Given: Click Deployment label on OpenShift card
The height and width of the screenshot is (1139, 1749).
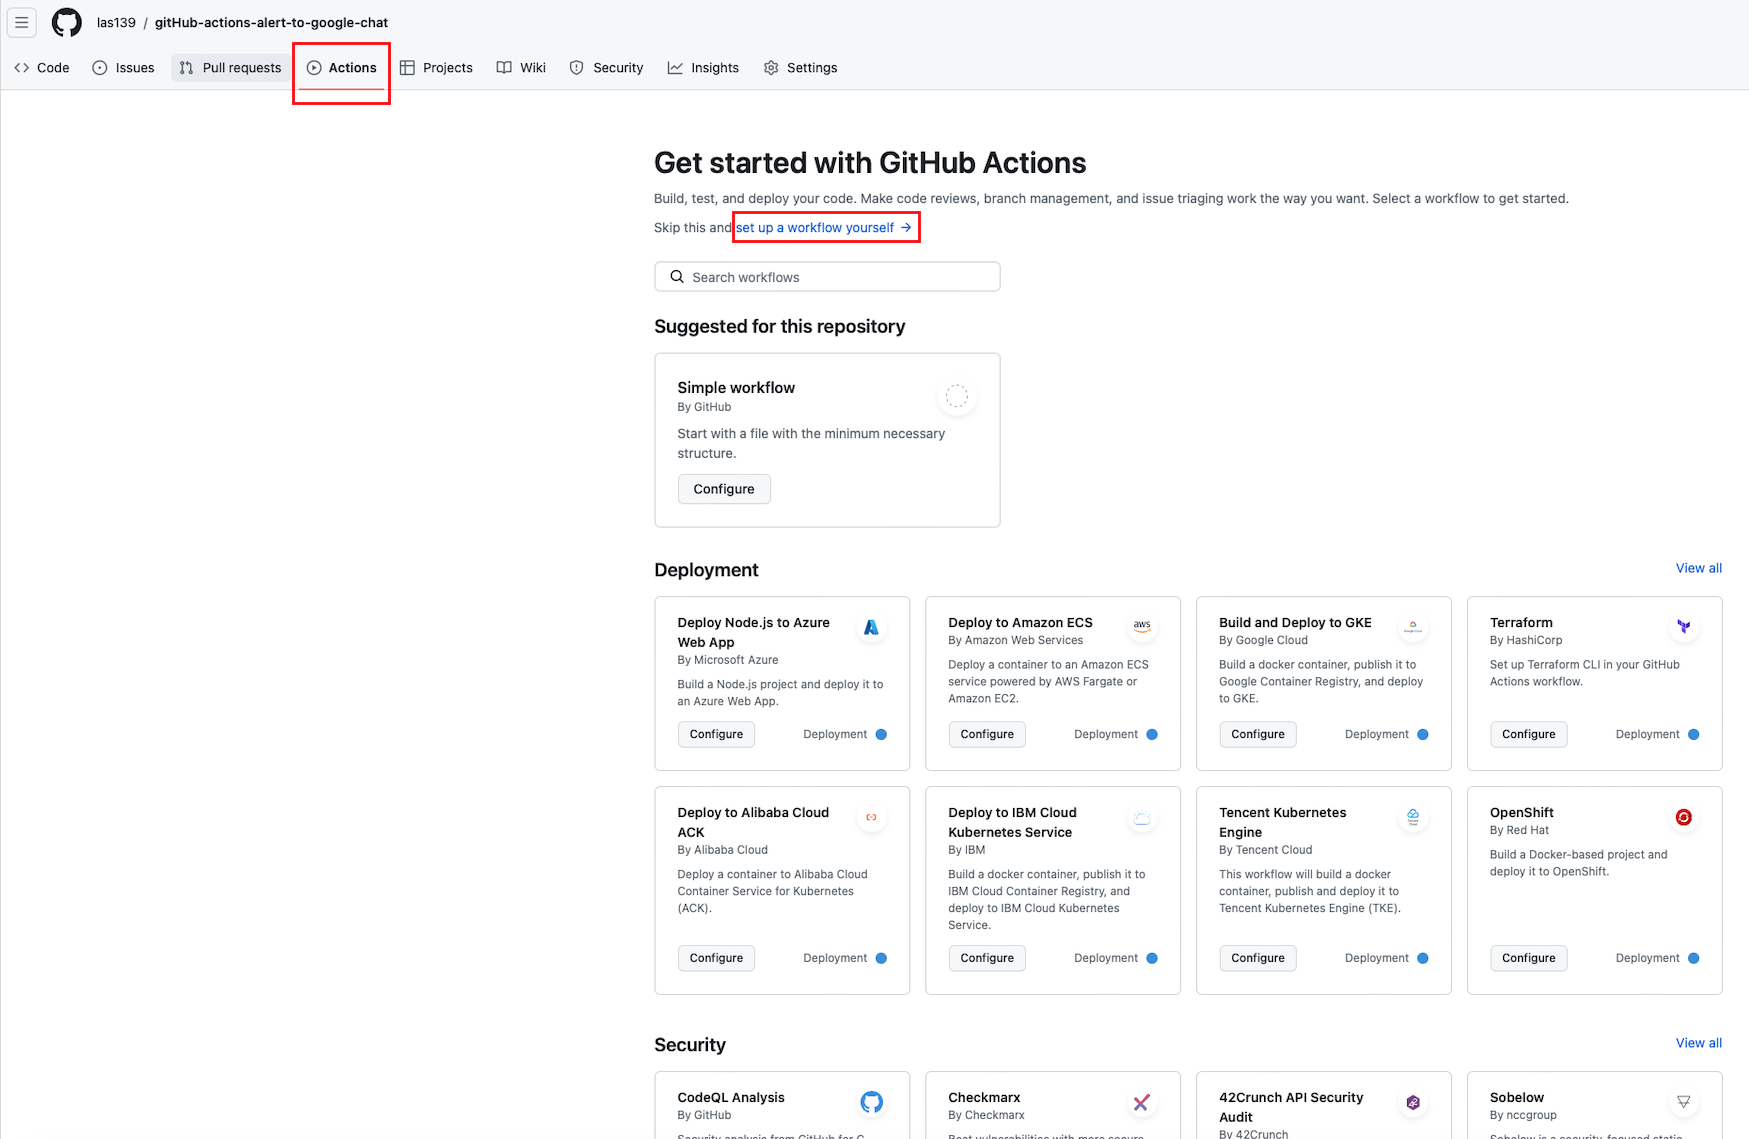Looking at the screenshot, I should pyautogui.click(x=1648, y=958).
